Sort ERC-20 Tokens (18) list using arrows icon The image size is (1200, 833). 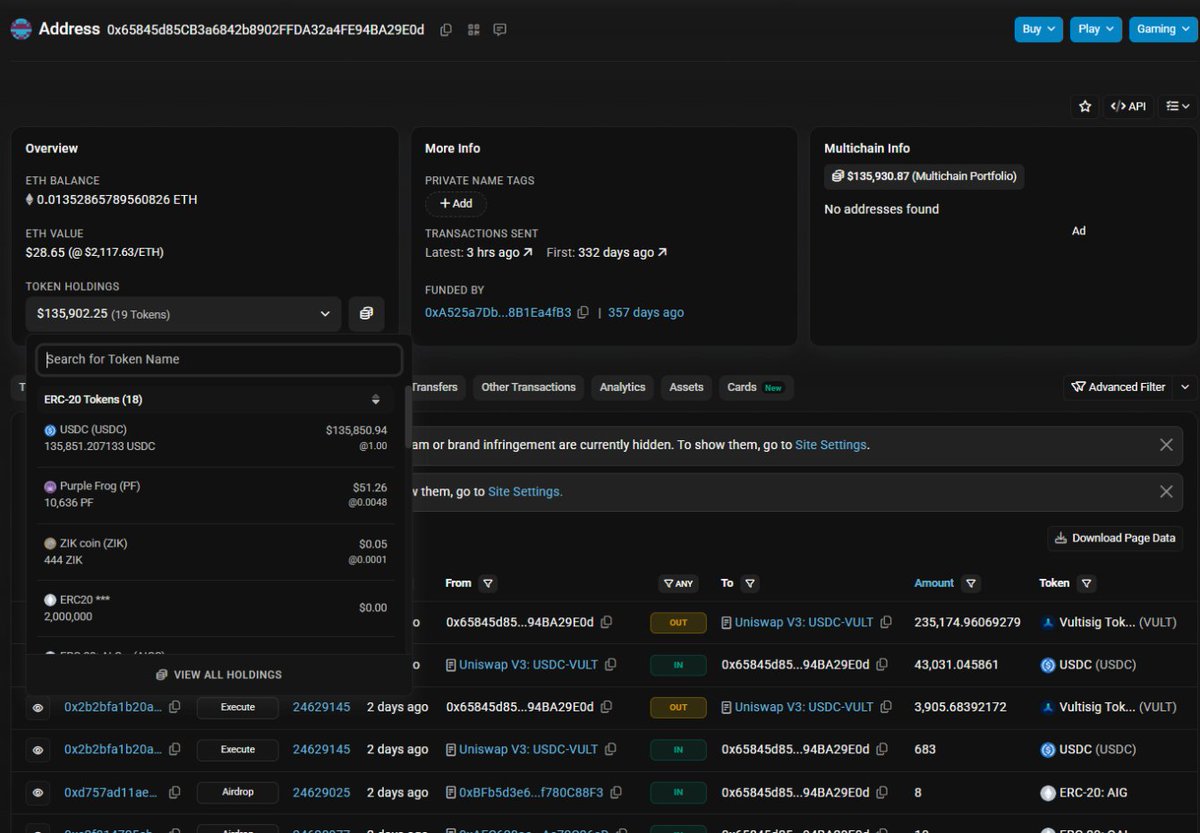coord(376,400)
